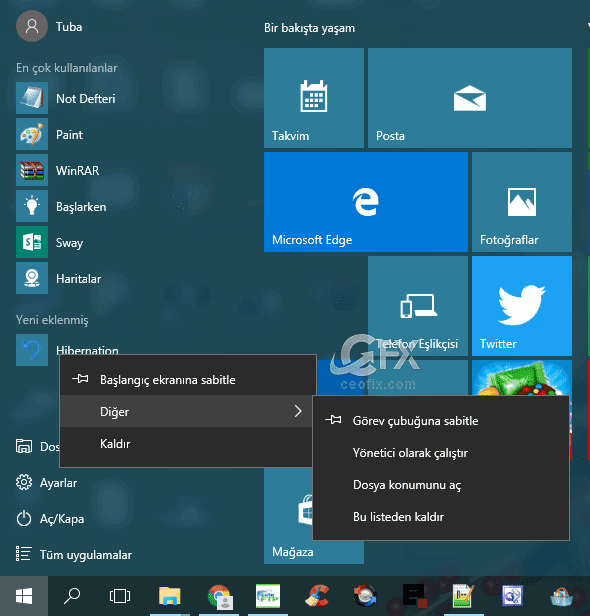Open the purple Q document taskbar icon

click(x=512, y=596)
